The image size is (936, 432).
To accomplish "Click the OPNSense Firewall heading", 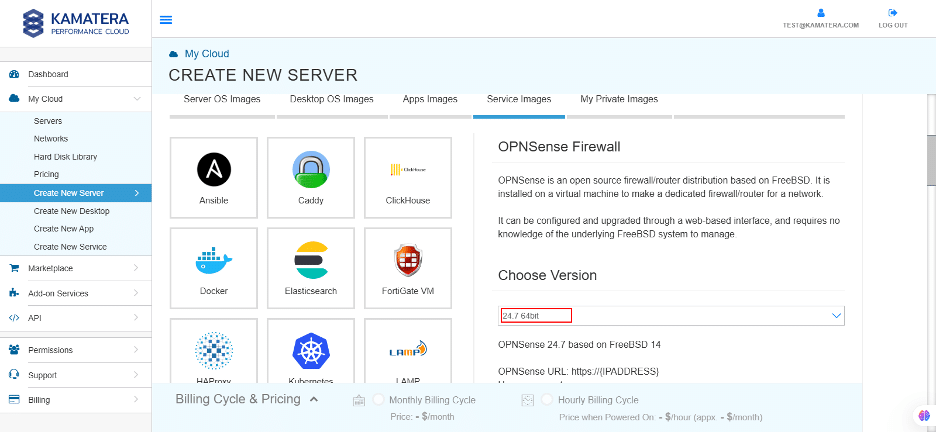I will [x=559, y=147].
